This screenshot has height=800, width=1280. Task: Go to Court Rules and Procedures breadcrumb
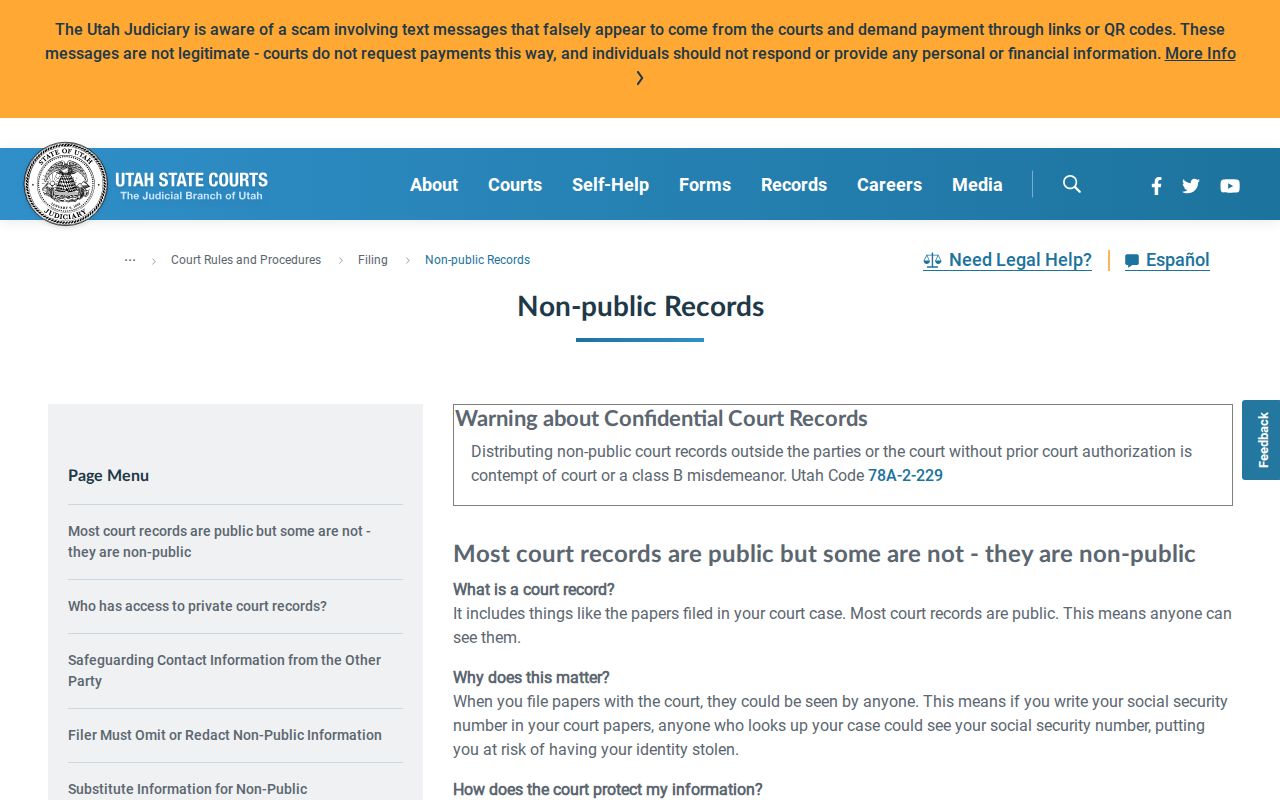(x=246, y=260)
